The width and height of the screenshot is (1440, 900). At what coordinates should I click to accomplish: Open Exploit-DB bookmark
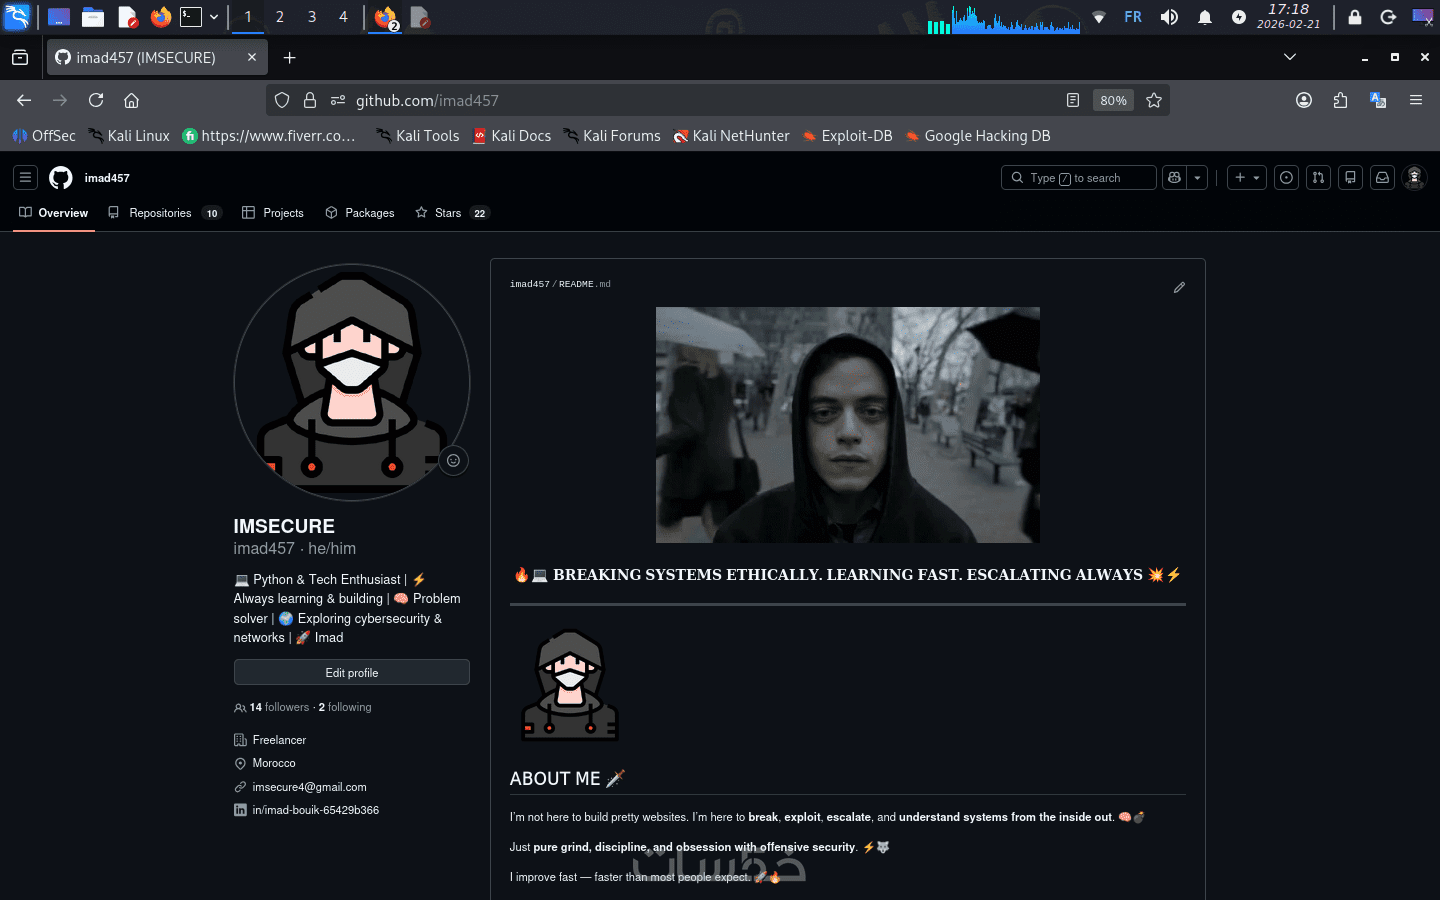(847, 136)
